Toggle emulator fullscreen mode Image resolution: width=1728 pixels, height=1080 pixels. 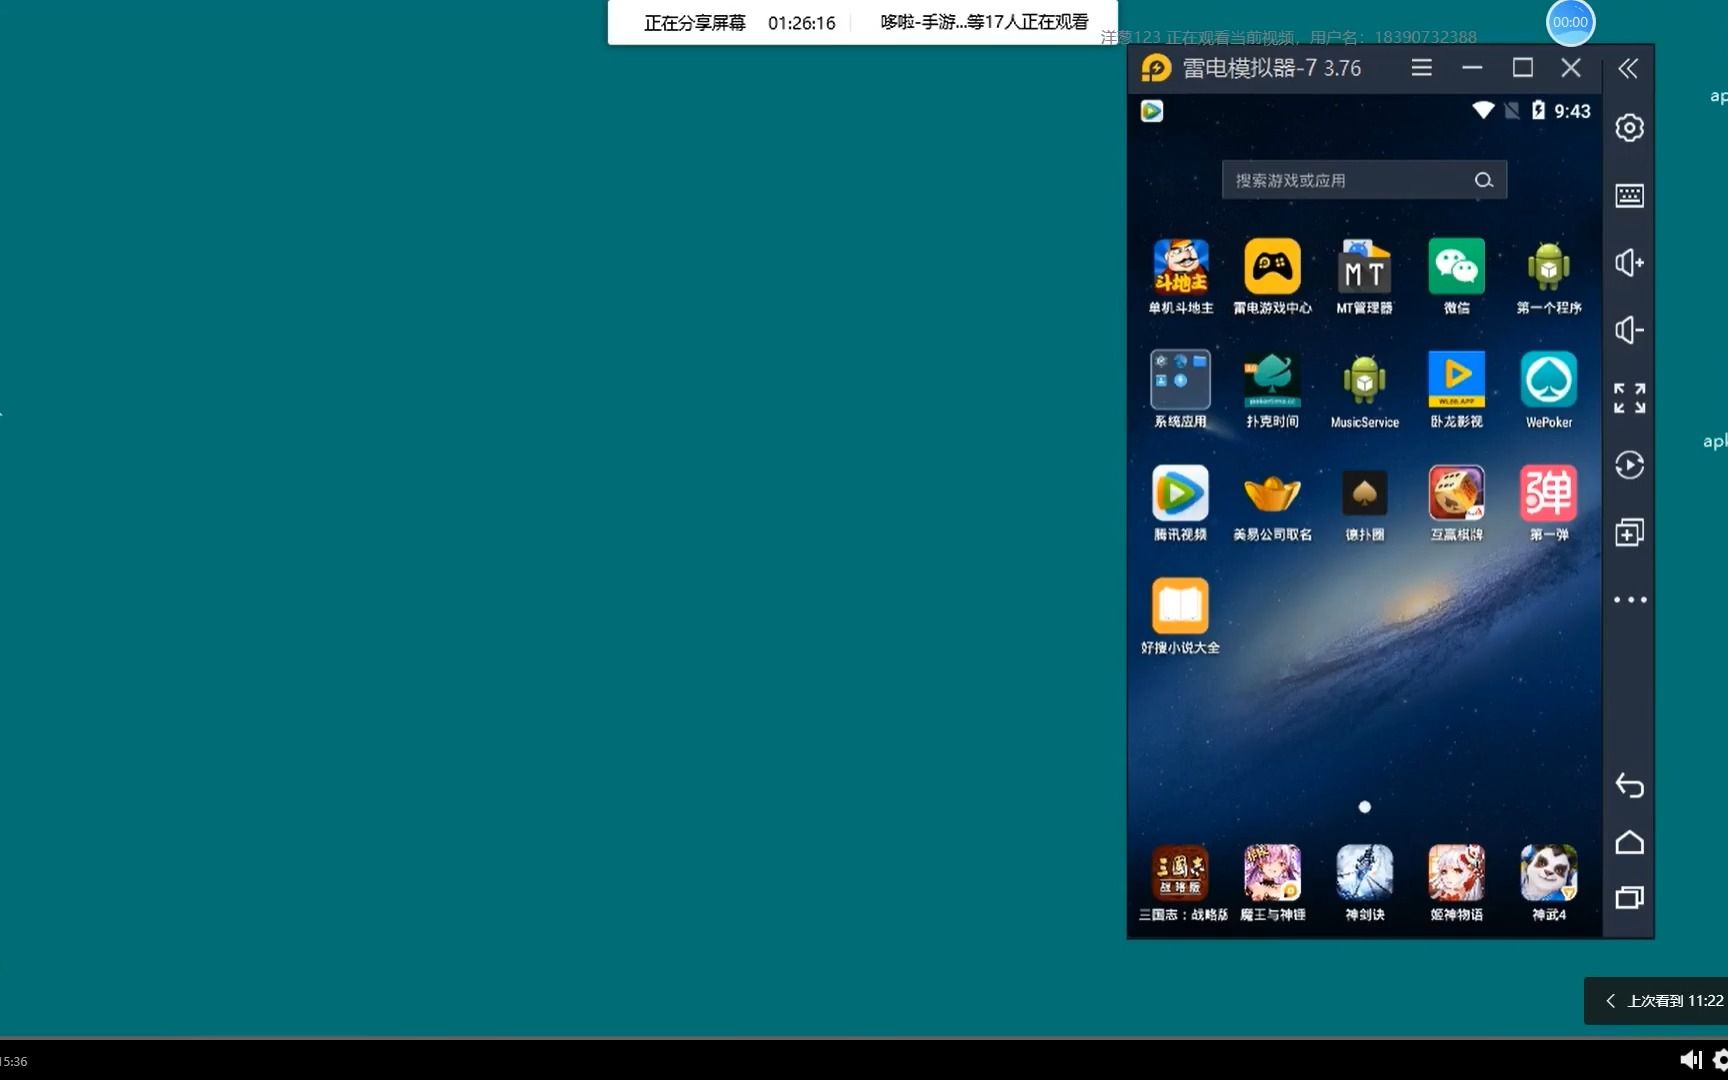pyautogui.click(x=1629, y=397)
